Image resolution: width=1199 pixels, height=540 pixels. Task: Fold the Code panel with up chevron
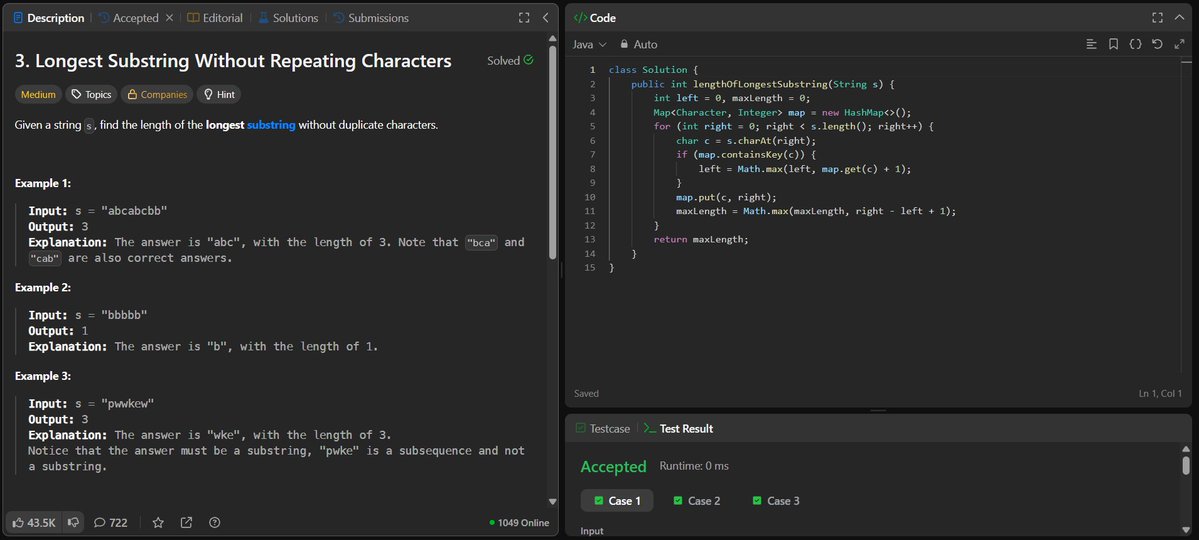(1178, 18)
